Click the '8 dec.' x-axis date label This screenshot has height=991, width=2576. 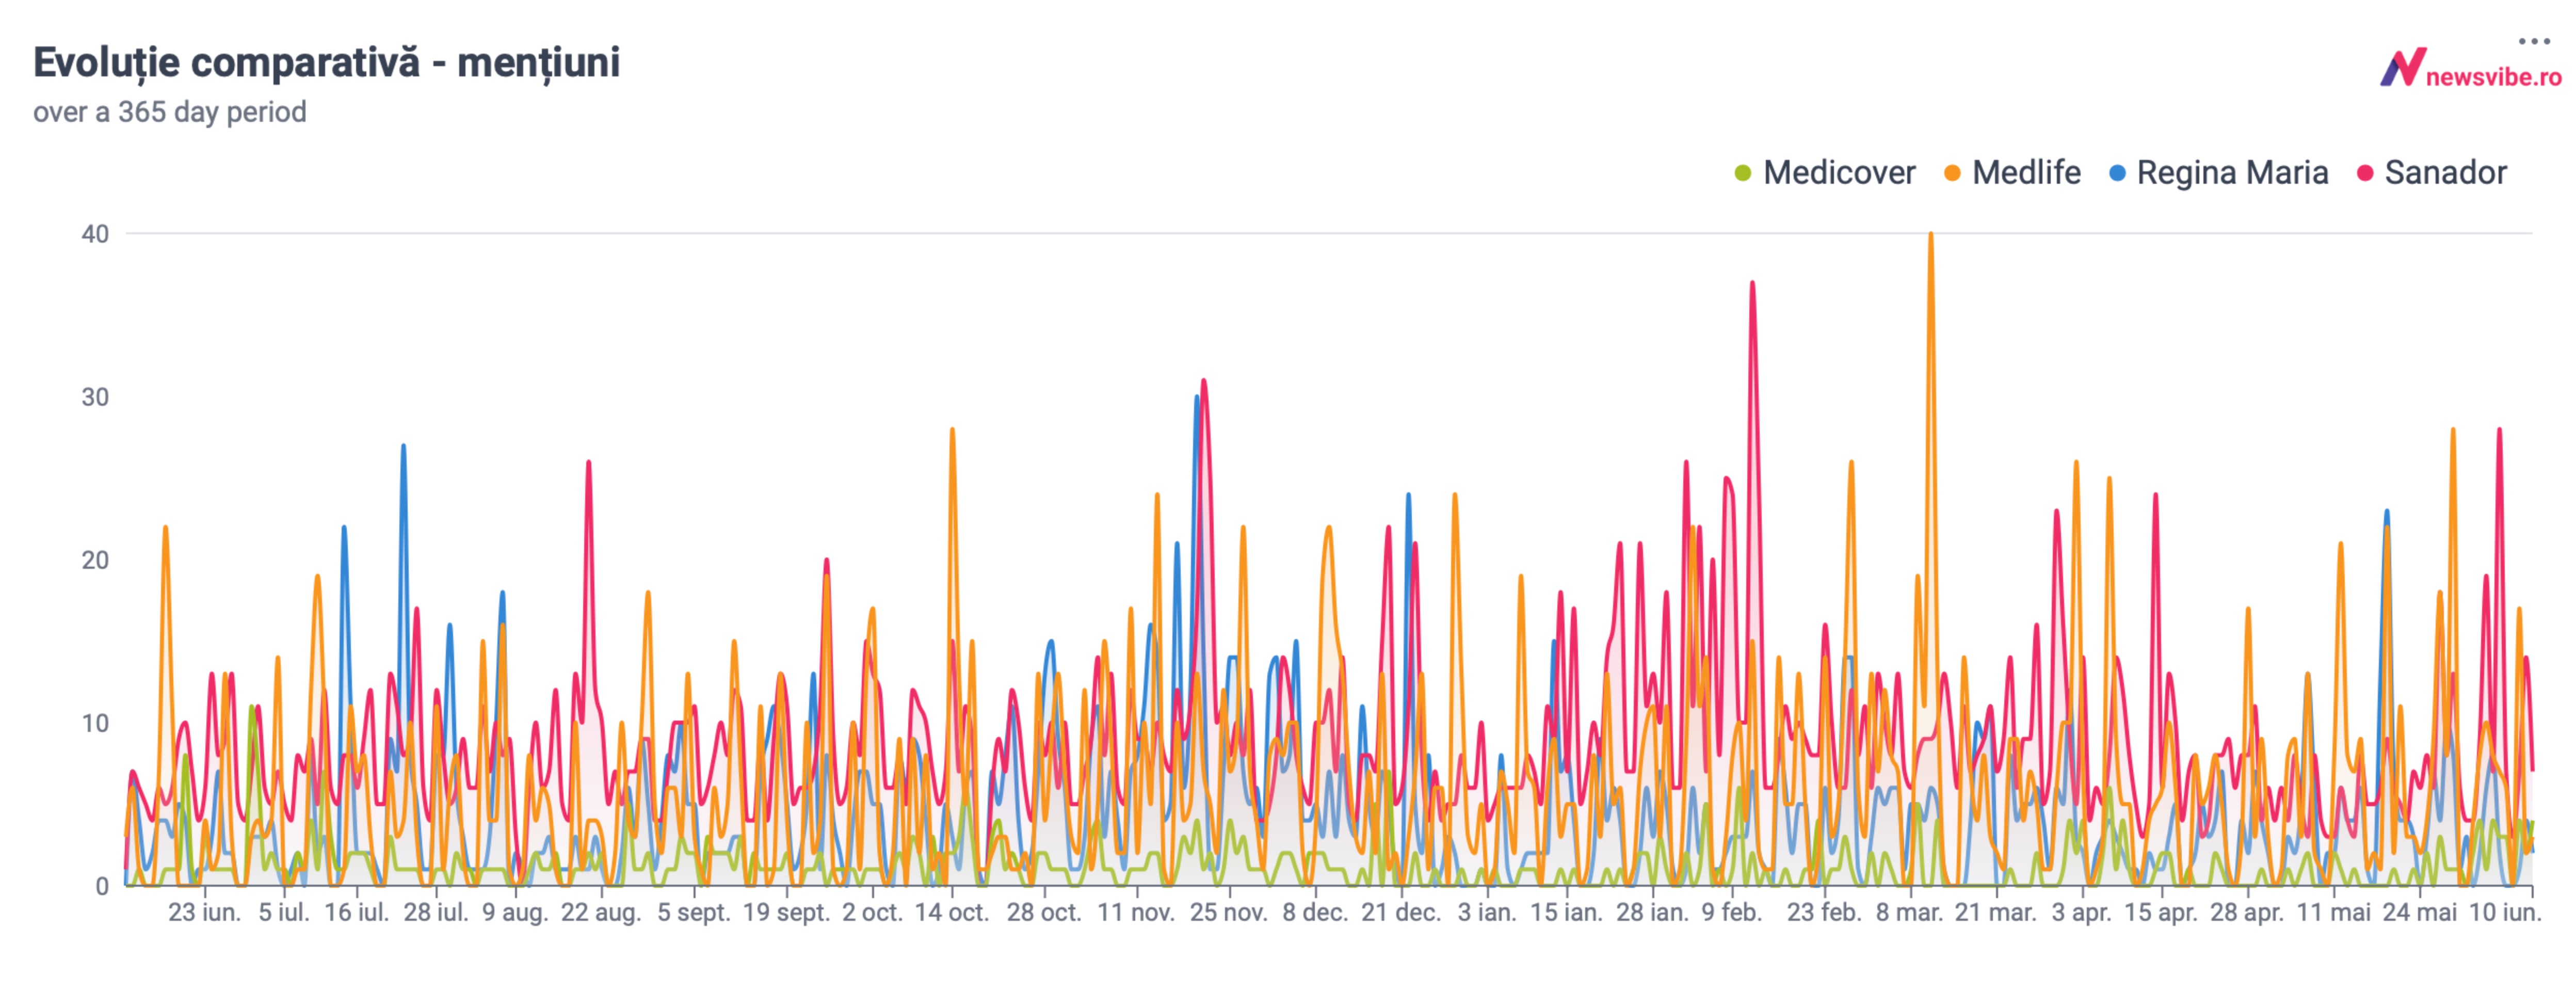[1315, 913]
